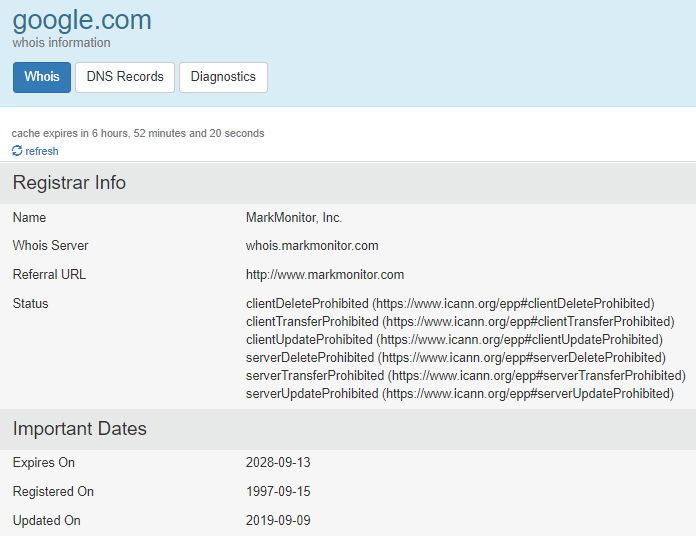Click the Status label

30,303
